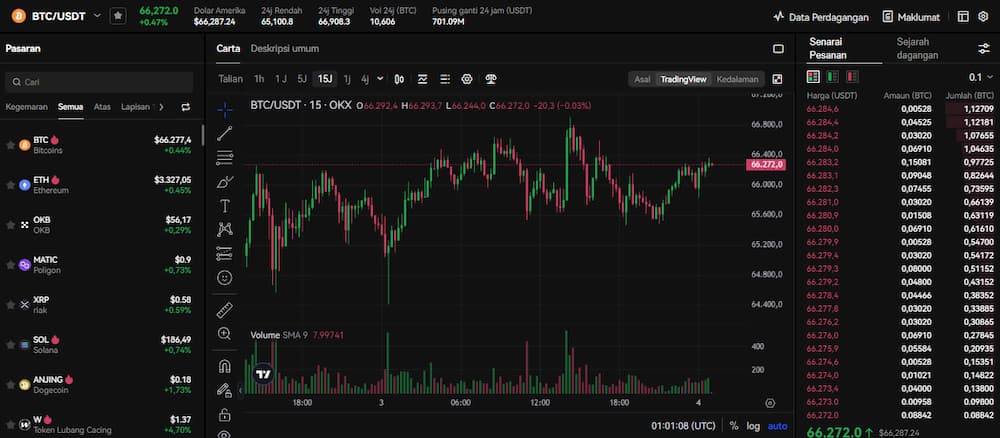Open the layout customization icon
Image resolution: width=1000 pixels, height=438 pixels.
coord(963,17)
